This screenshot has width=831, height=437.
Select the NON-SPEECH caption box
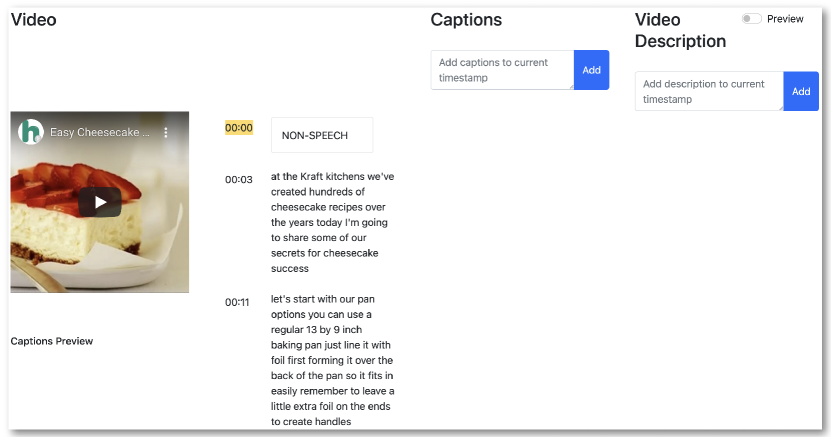[321, 135]
